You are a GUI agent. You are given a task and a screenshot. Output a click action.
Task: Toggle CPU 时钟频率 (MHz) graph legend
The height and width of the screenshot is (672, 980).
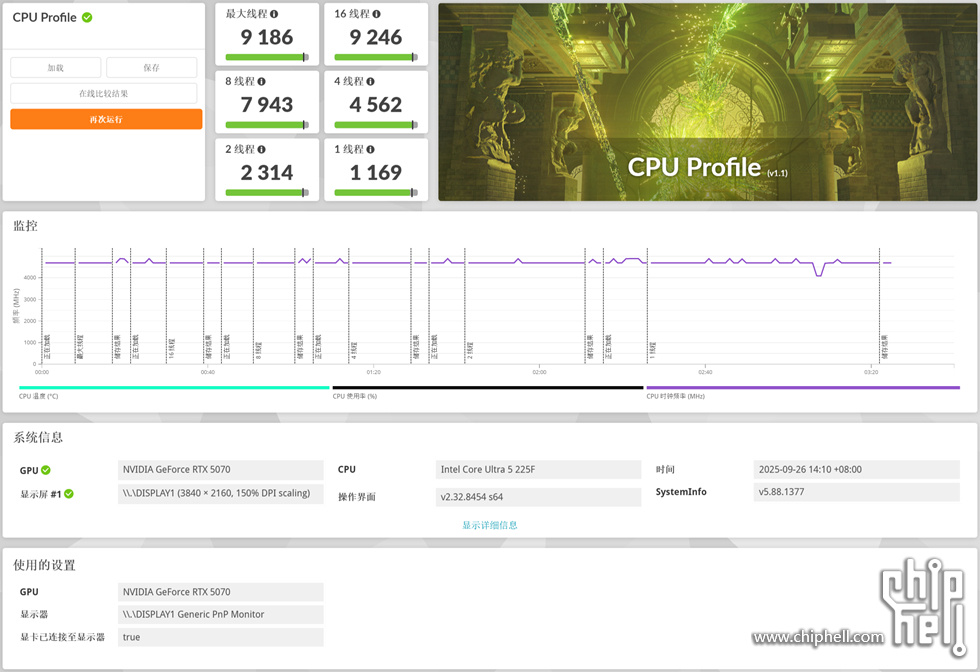pyautogui.click(x=803, y=391)
